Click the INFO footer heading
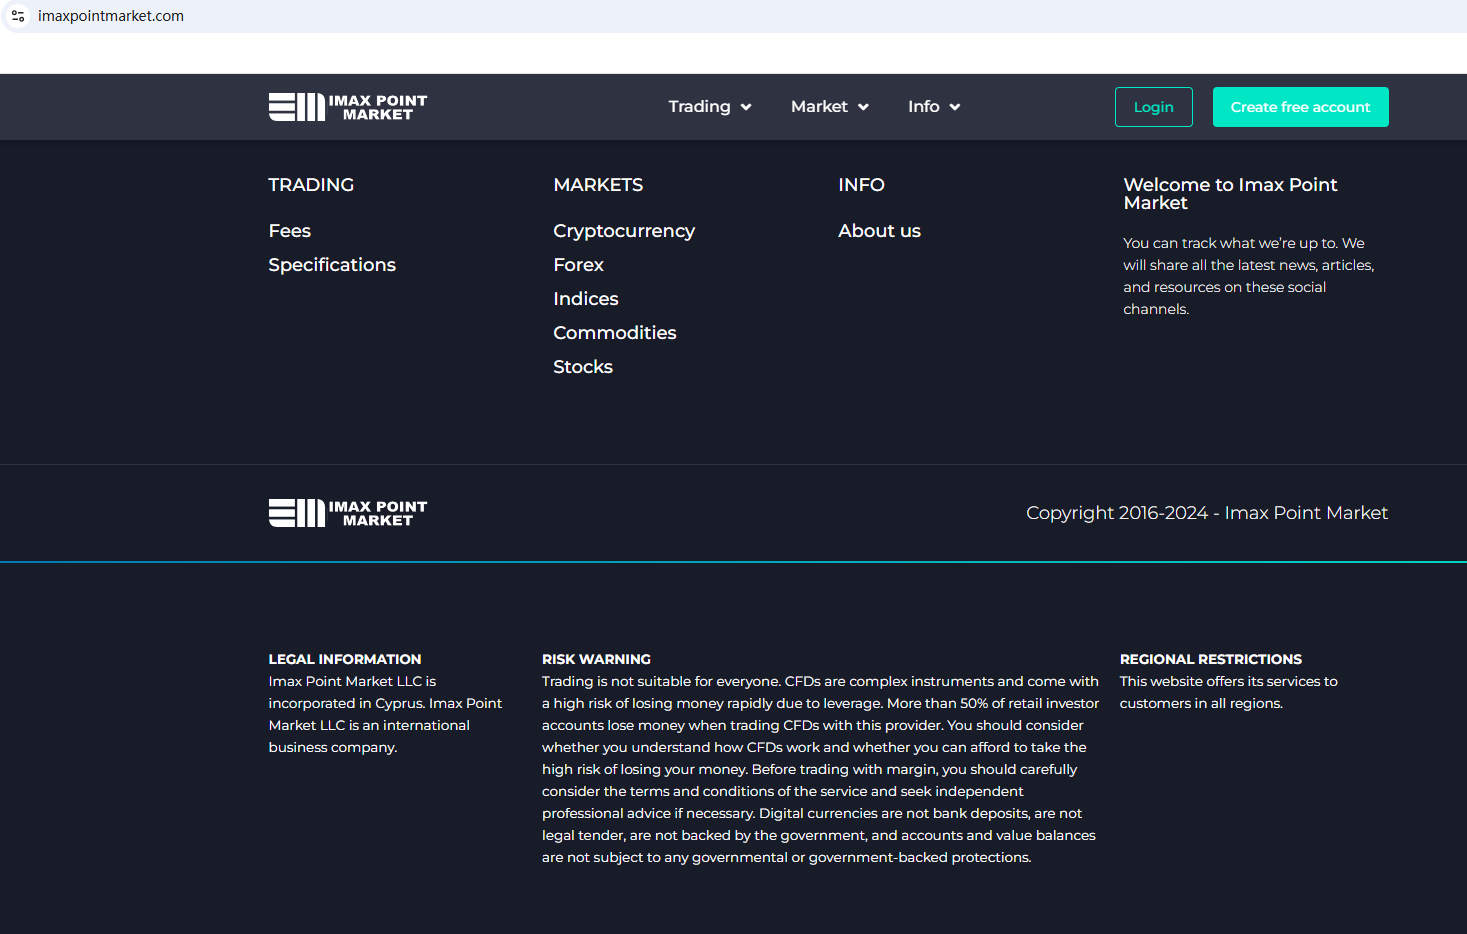The image size is (1467, 934). (x=861, y=185)
